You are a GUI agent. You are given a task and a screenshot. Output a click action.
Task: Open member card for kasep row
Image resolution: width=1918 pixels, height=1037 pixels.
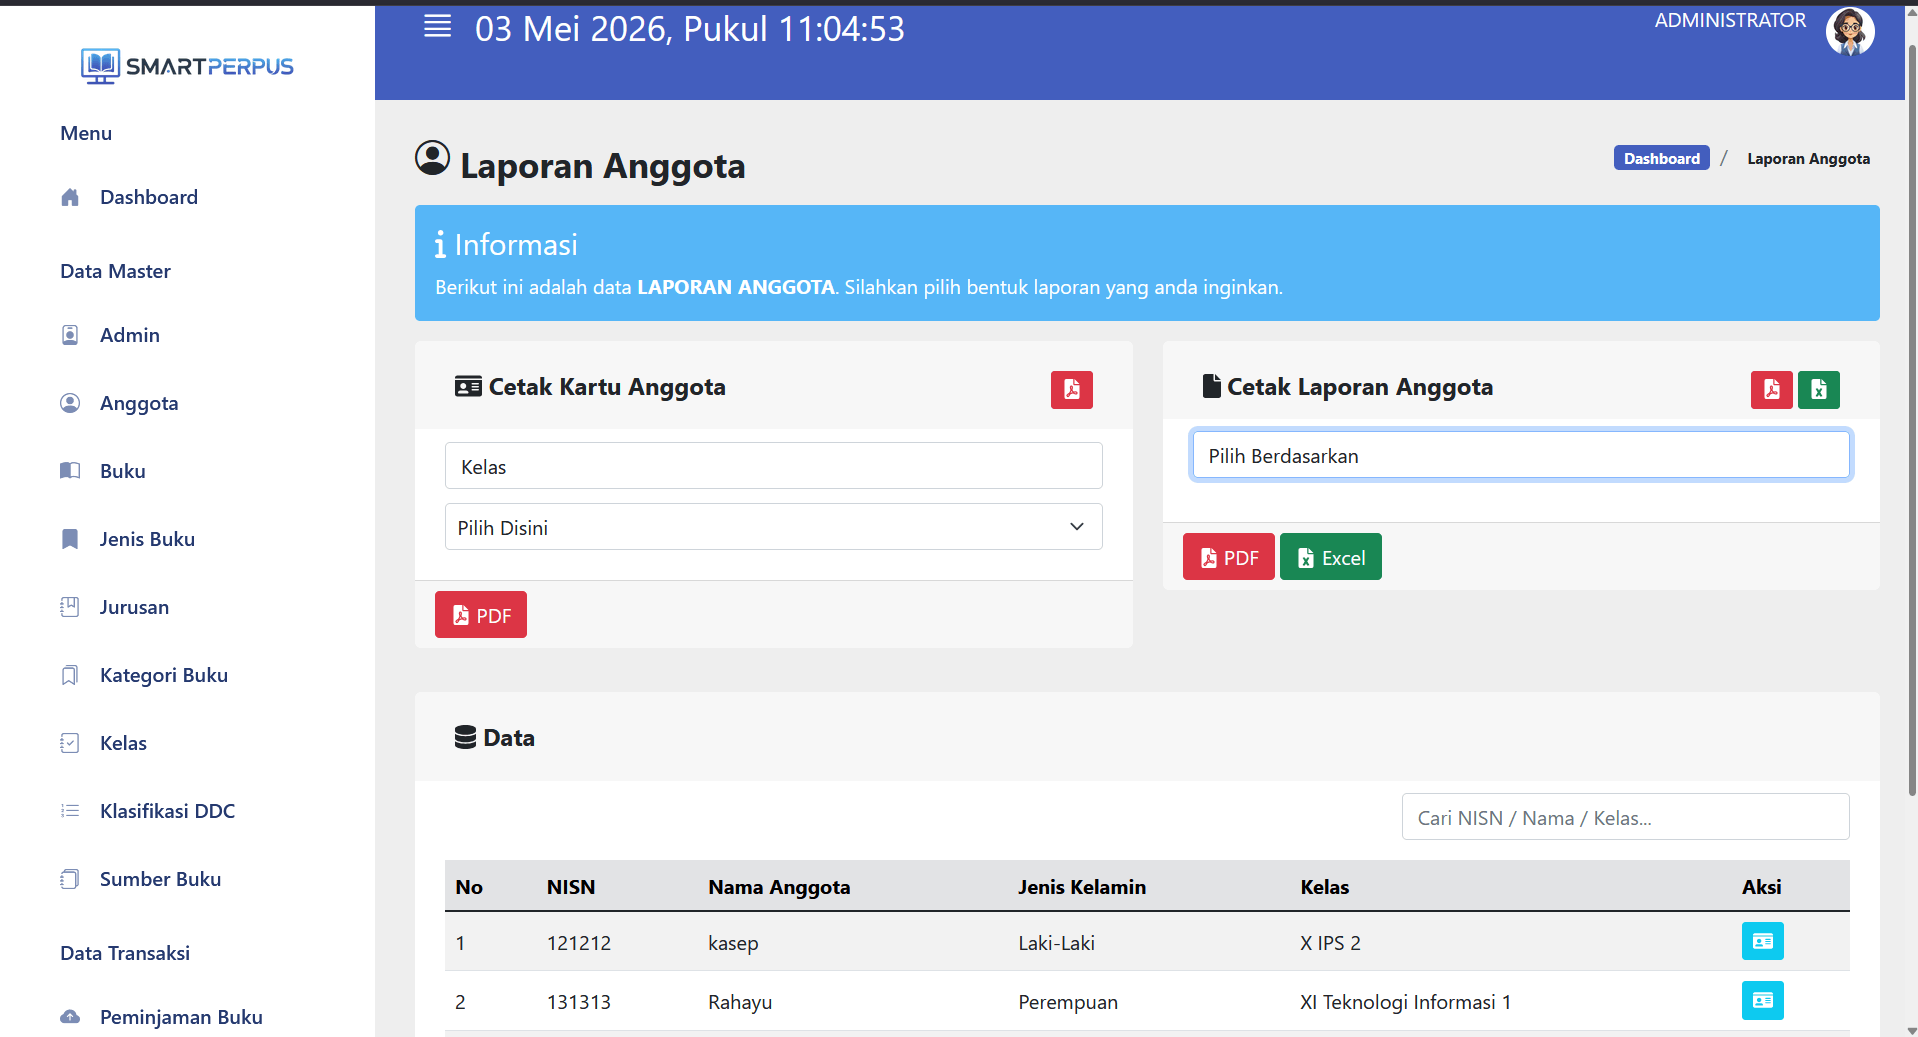(1762, 941)
